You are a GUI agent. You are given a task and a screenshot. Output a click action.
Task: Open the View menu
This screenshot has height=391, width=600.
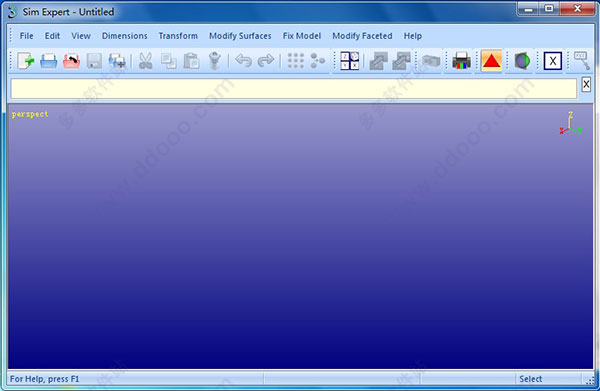pos(81,36)
